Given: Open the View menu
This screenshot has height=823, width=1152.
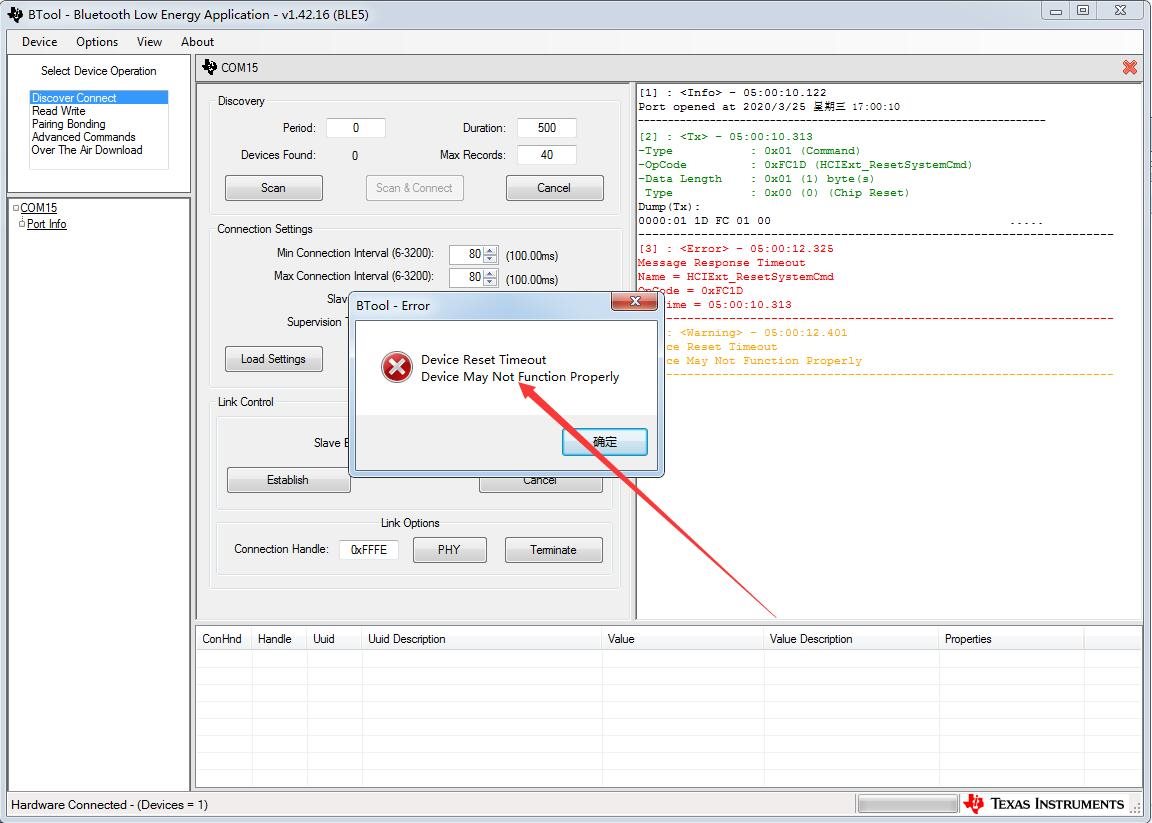Looking at the screenshot, I should (149, 42).
